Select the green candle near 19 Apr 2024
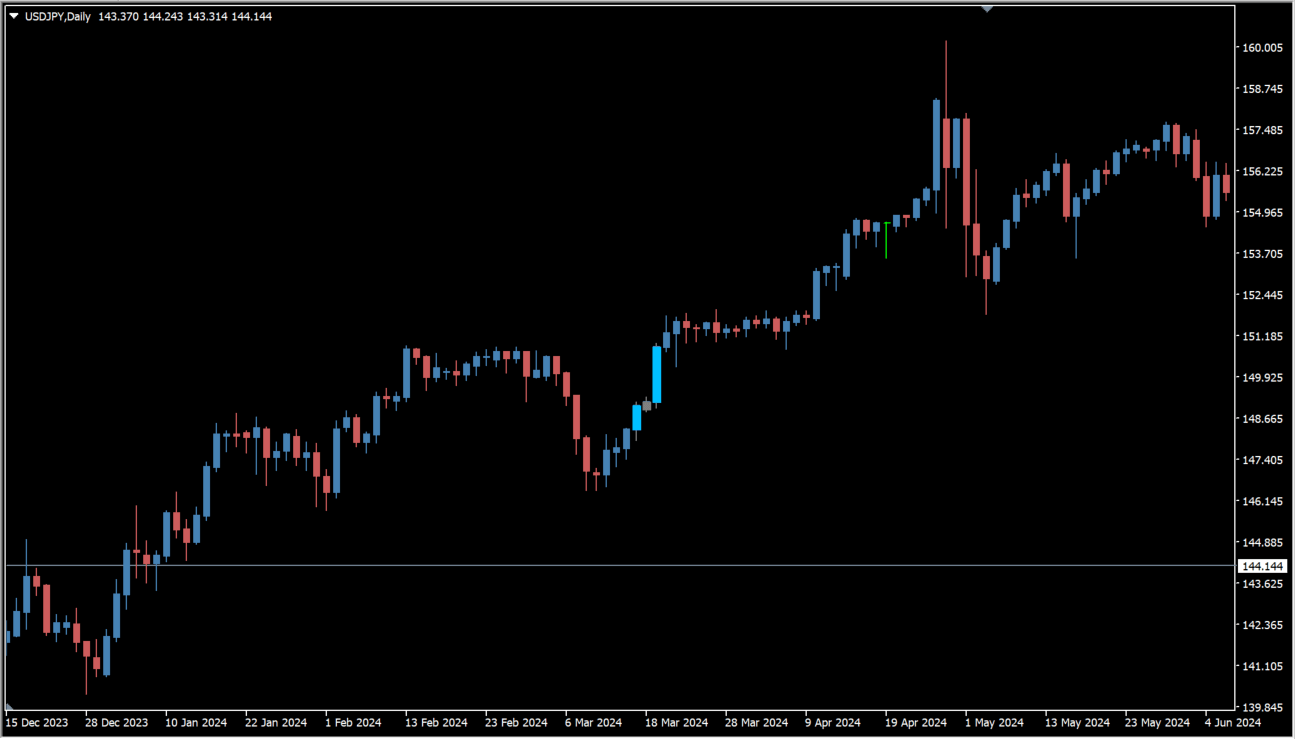 coord(886,240)
